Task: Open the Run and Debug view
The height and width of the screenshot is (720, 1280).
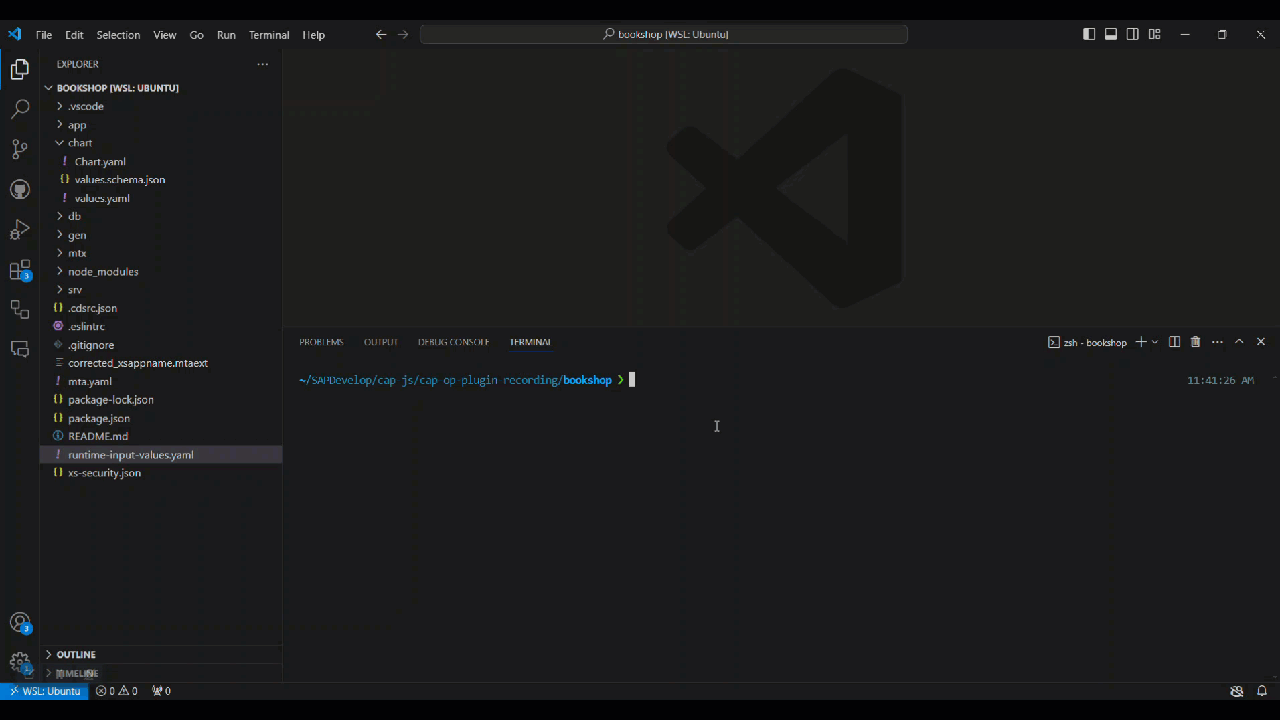Action: pos(20,230)
